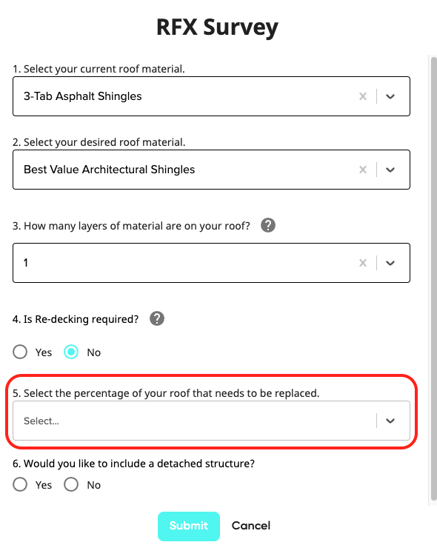Click the Best Value Architectural Shingles field
Screen dimensions: 437x545
211,170
